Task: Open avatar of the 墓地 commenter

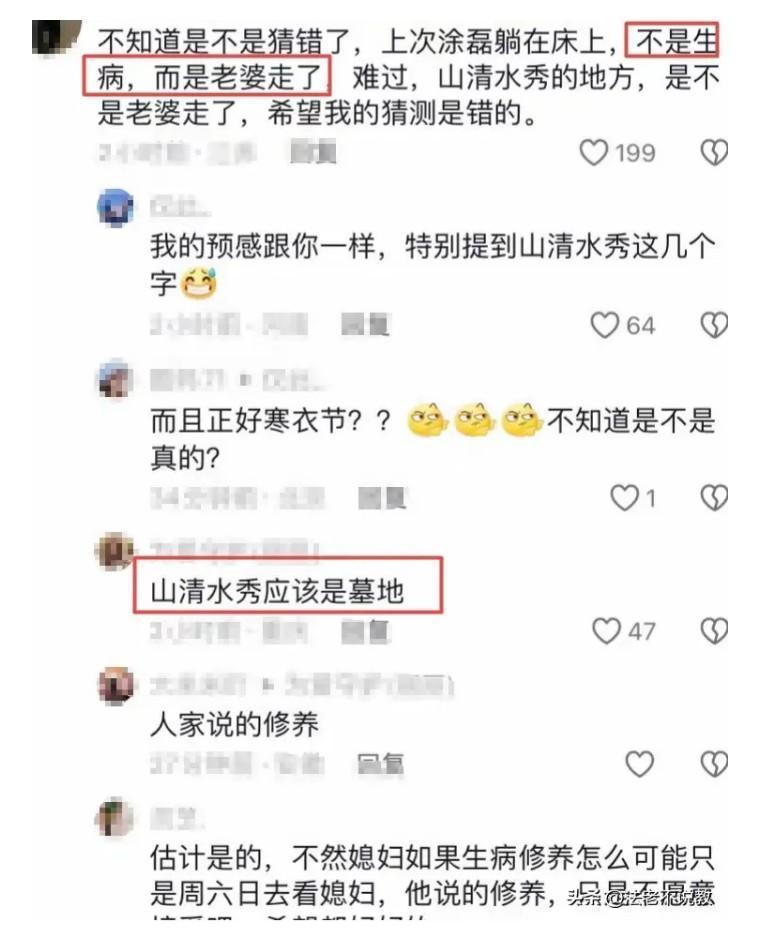Action: pos(115,550)
